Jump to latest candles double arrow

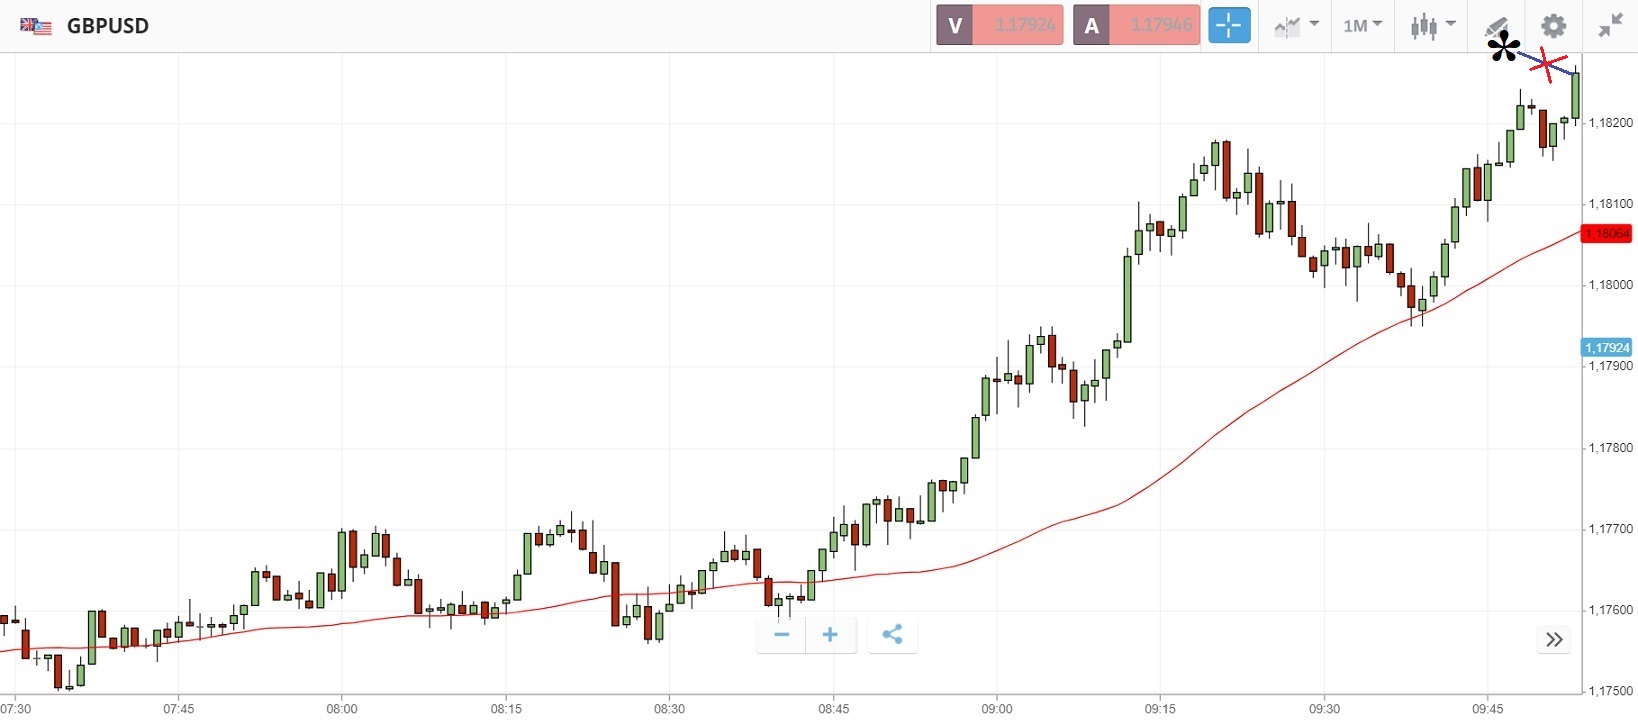[1553, 640]
